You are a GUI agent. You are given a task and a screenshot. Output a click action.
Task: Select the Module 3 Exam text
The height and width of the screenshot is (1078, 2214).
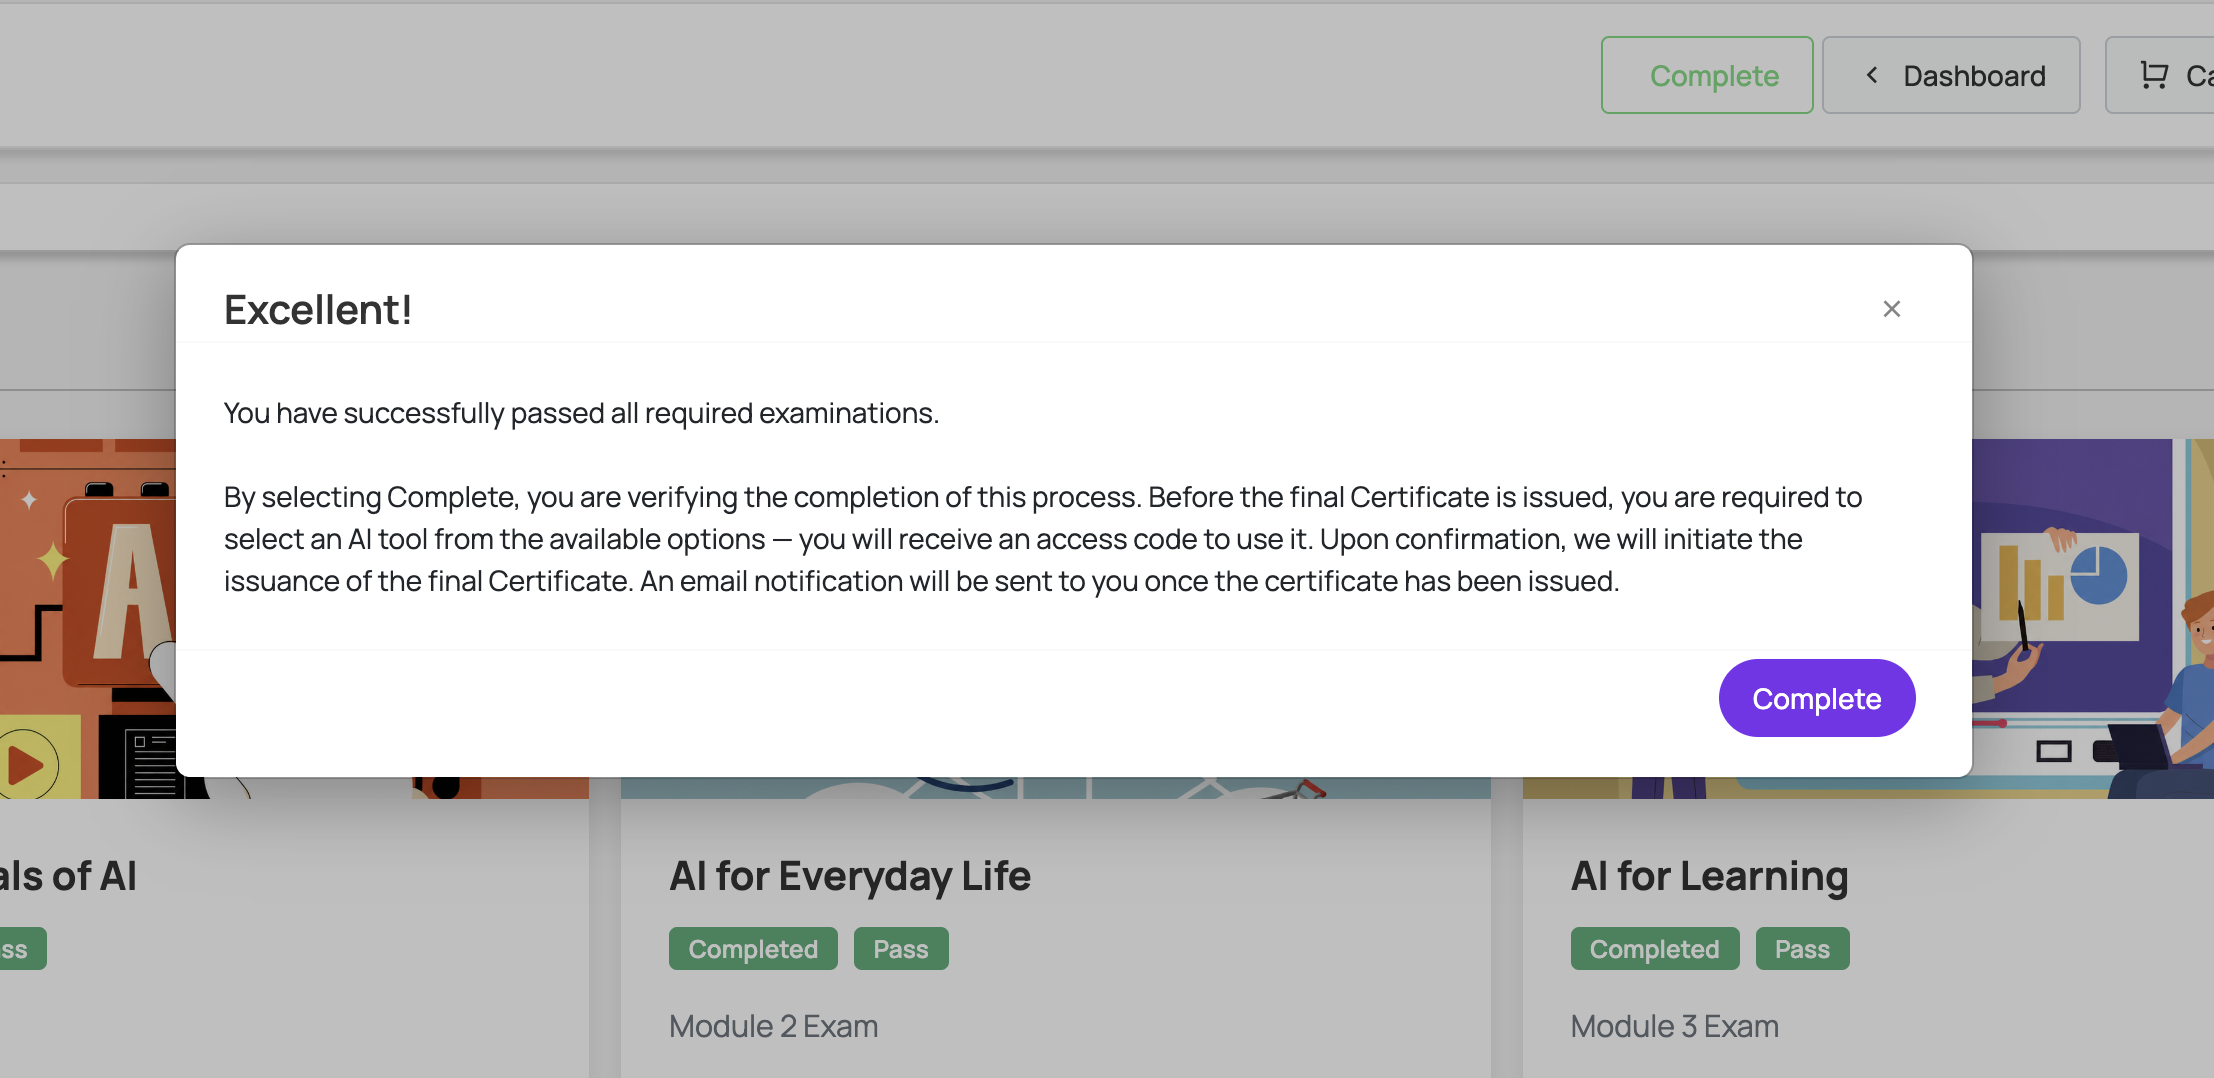(1674, 1026)
